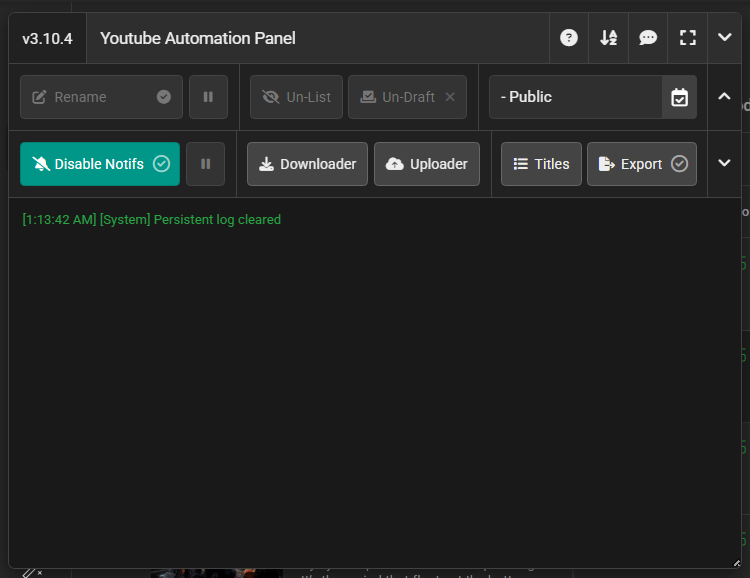Toggle the checkmark on Disable Notifs
The height and width of the screenshot is (578, 750).
pyautogui.click(x=161, y=164)
